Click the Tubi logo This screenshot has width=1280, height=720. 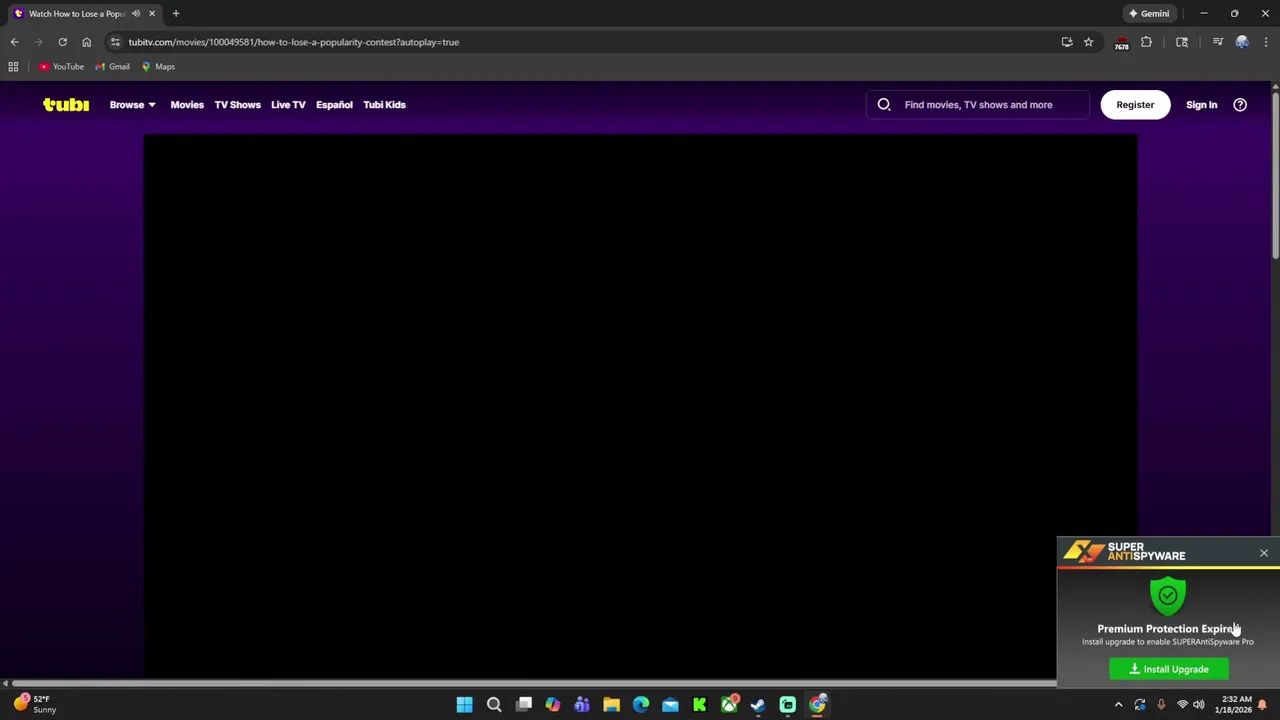(66, 104)
